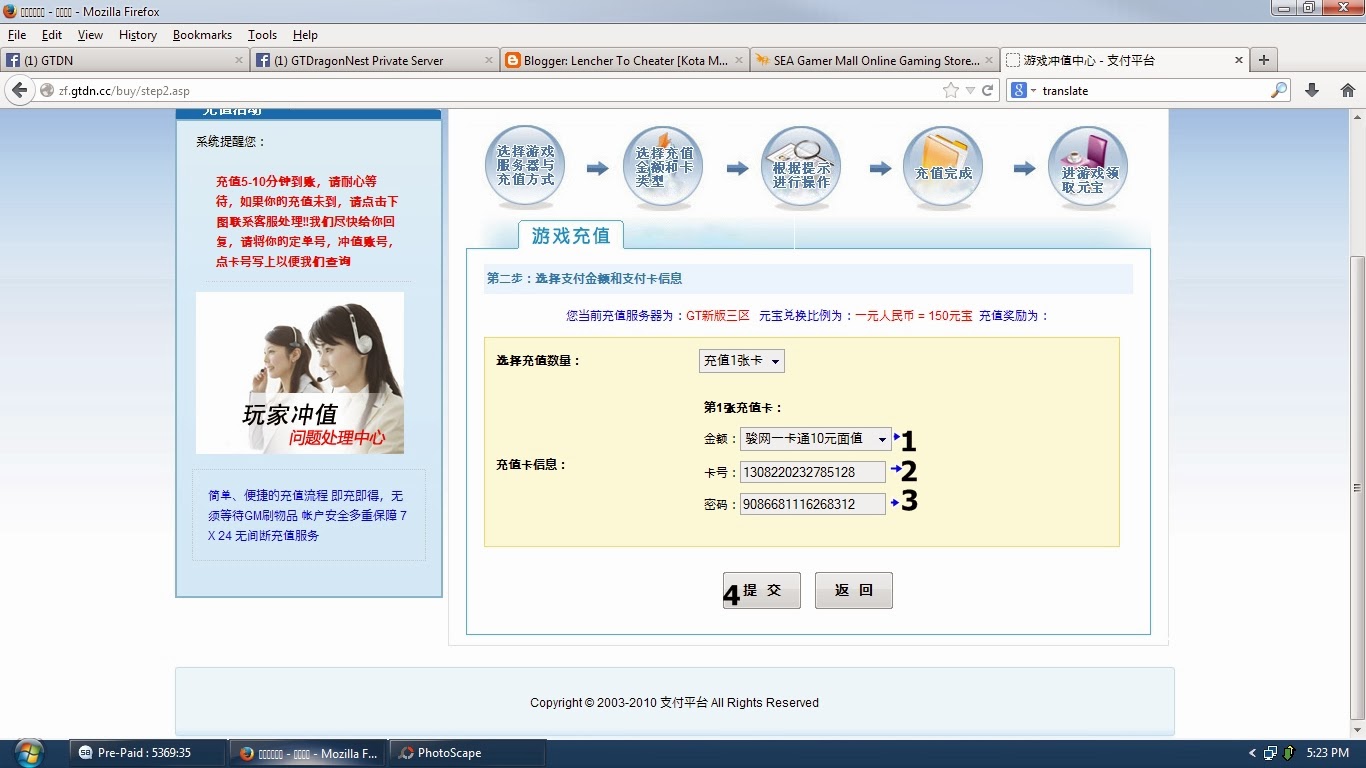The width and height of the screenshot is (1366, 768).
Task: Click the search magnifier icon
Action: pos(1279,90)
